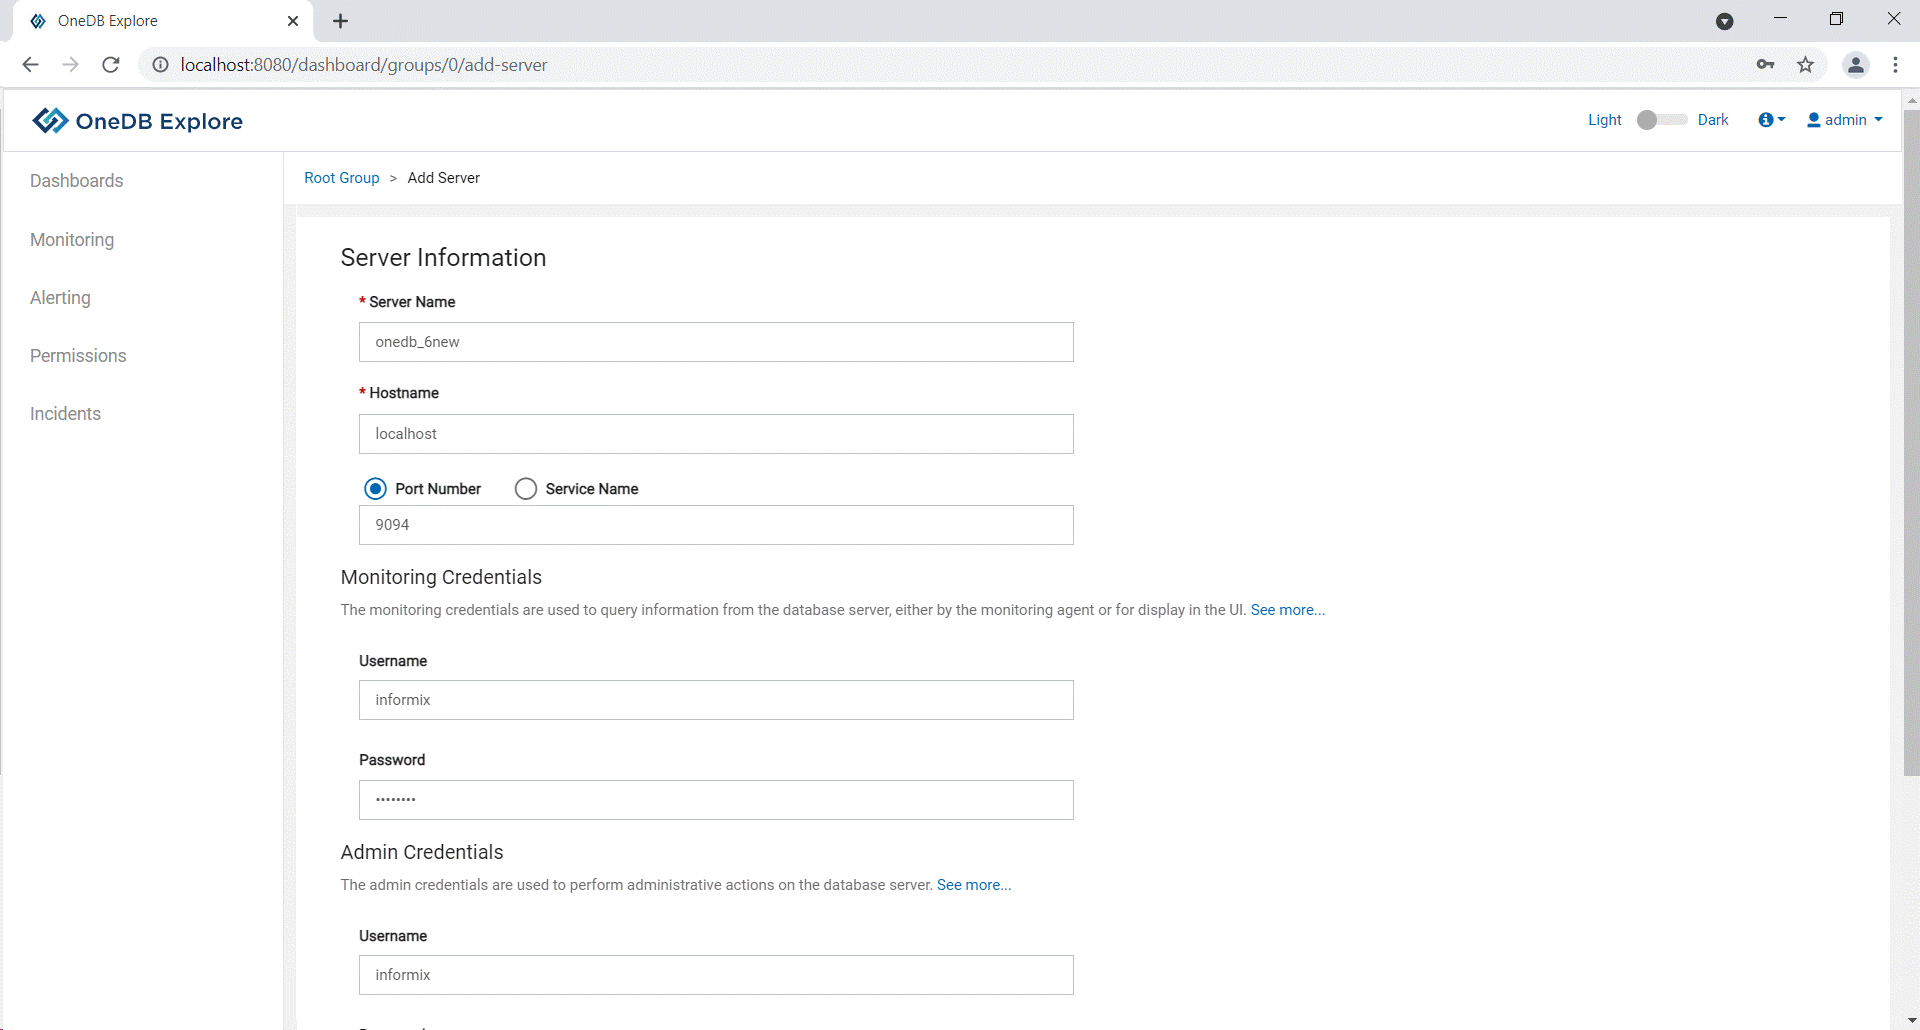
Task: Click the OneDB Explore logo icon
Action: pyautogui.click(x=50, y=121)
